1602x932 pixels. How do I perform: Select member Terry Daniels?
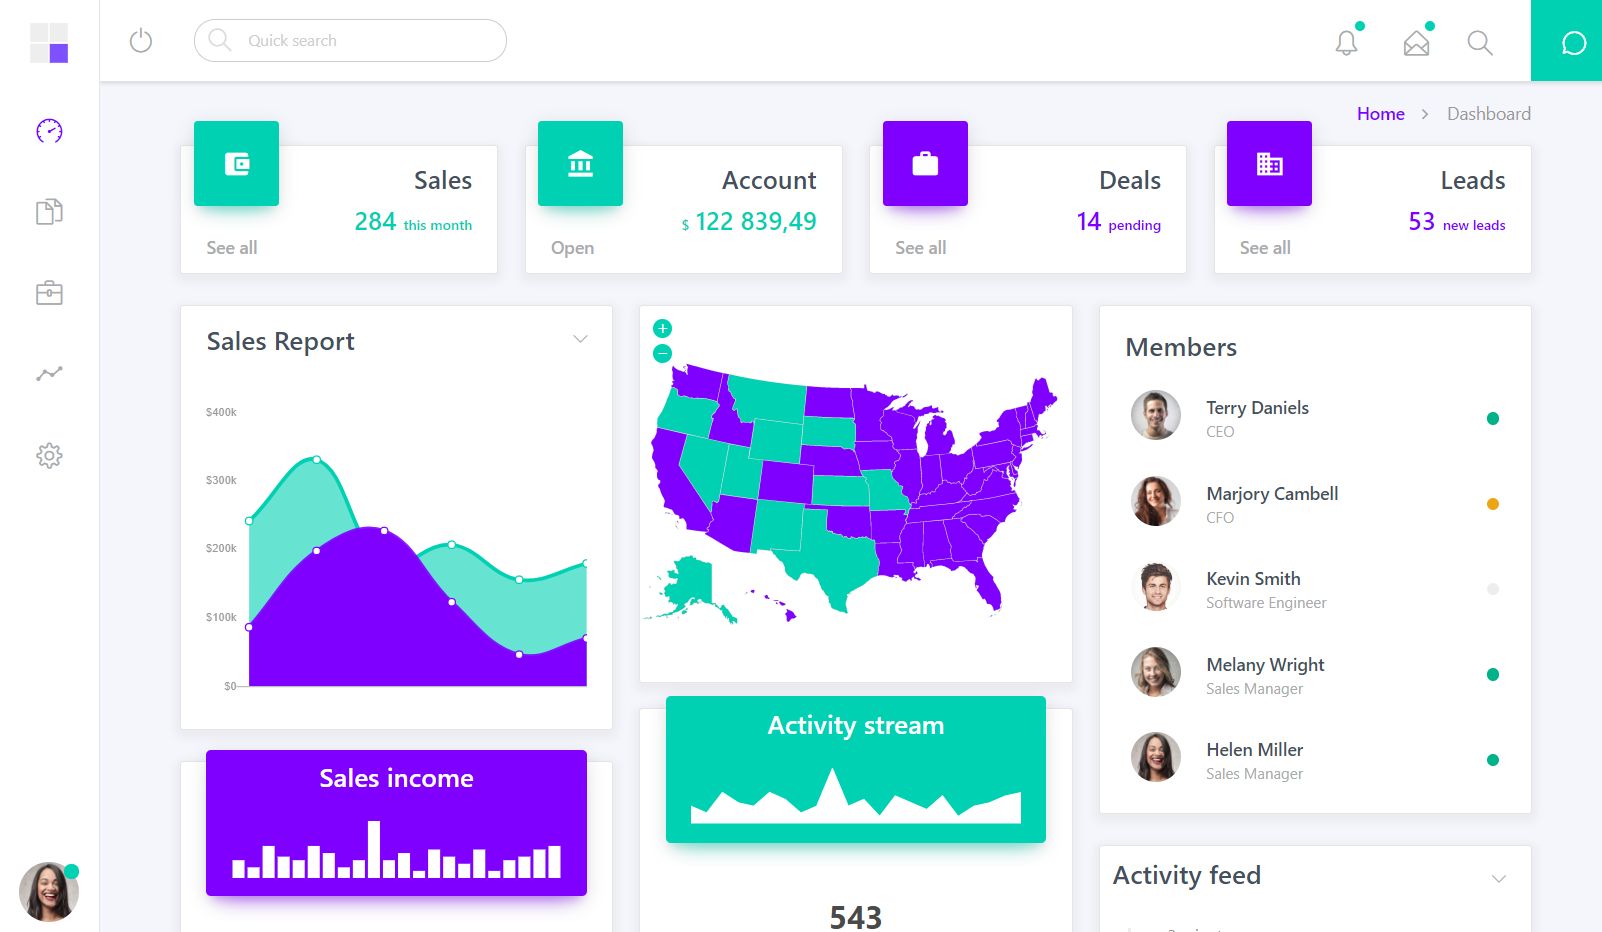1257,408
